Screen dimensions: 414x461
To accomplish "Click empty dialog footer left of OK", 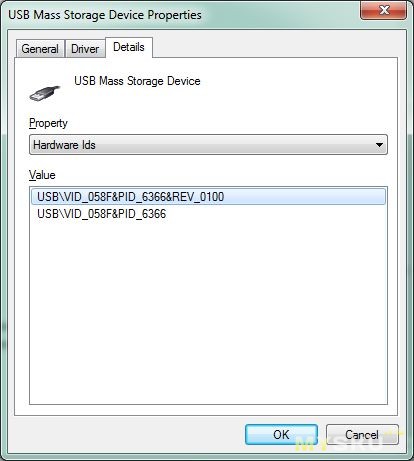I will pos(127,434).
